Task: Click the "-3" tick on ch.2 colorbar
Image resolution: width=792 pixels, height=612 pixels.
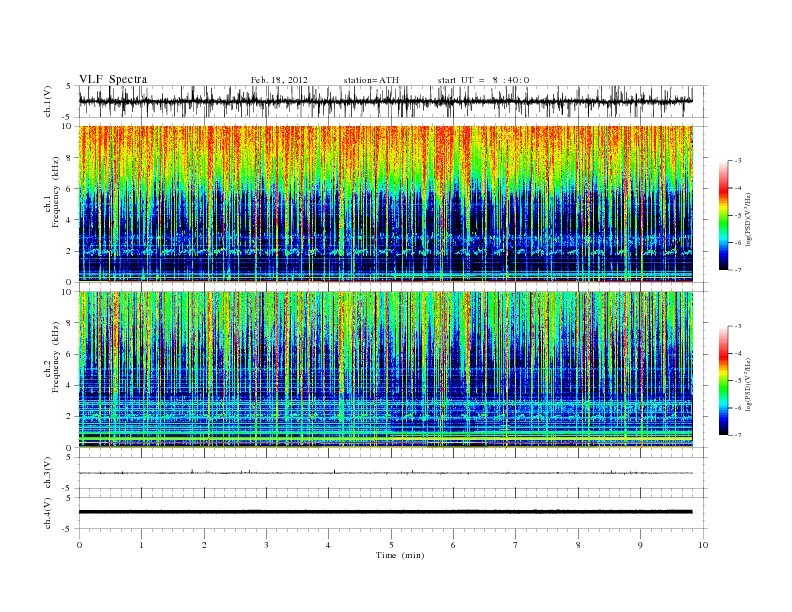Action: [x=738, y=326]
